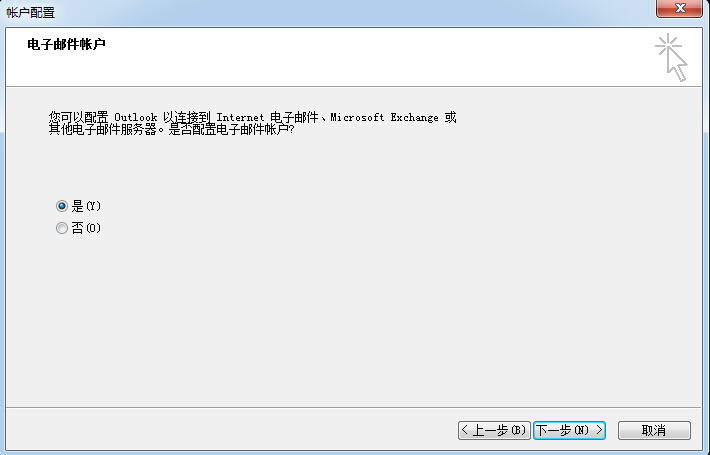This screenshot has width=710, height=455.
Task: Click the 是(Y) option label text
Action: pyautogui.click(x=87, y=206)
